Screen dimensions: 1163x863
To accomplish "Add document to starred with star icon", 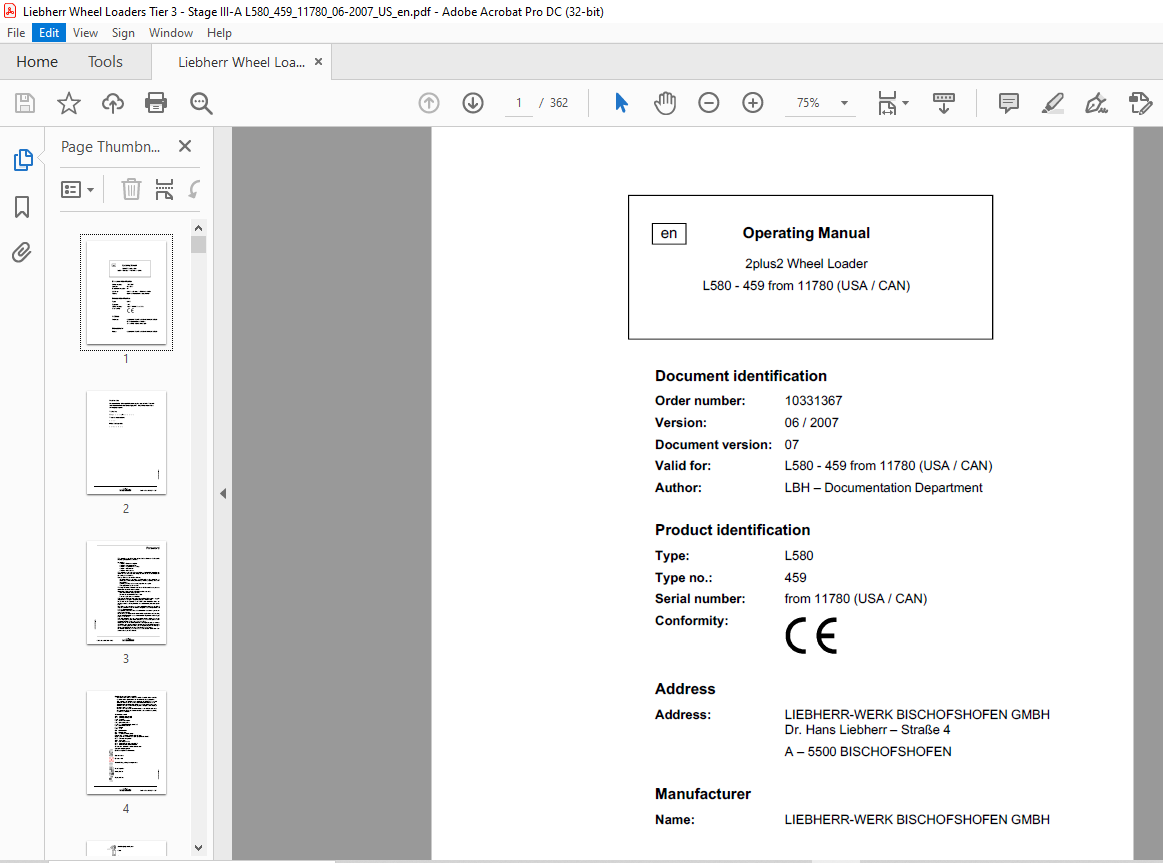I will [x=69, y=103].
